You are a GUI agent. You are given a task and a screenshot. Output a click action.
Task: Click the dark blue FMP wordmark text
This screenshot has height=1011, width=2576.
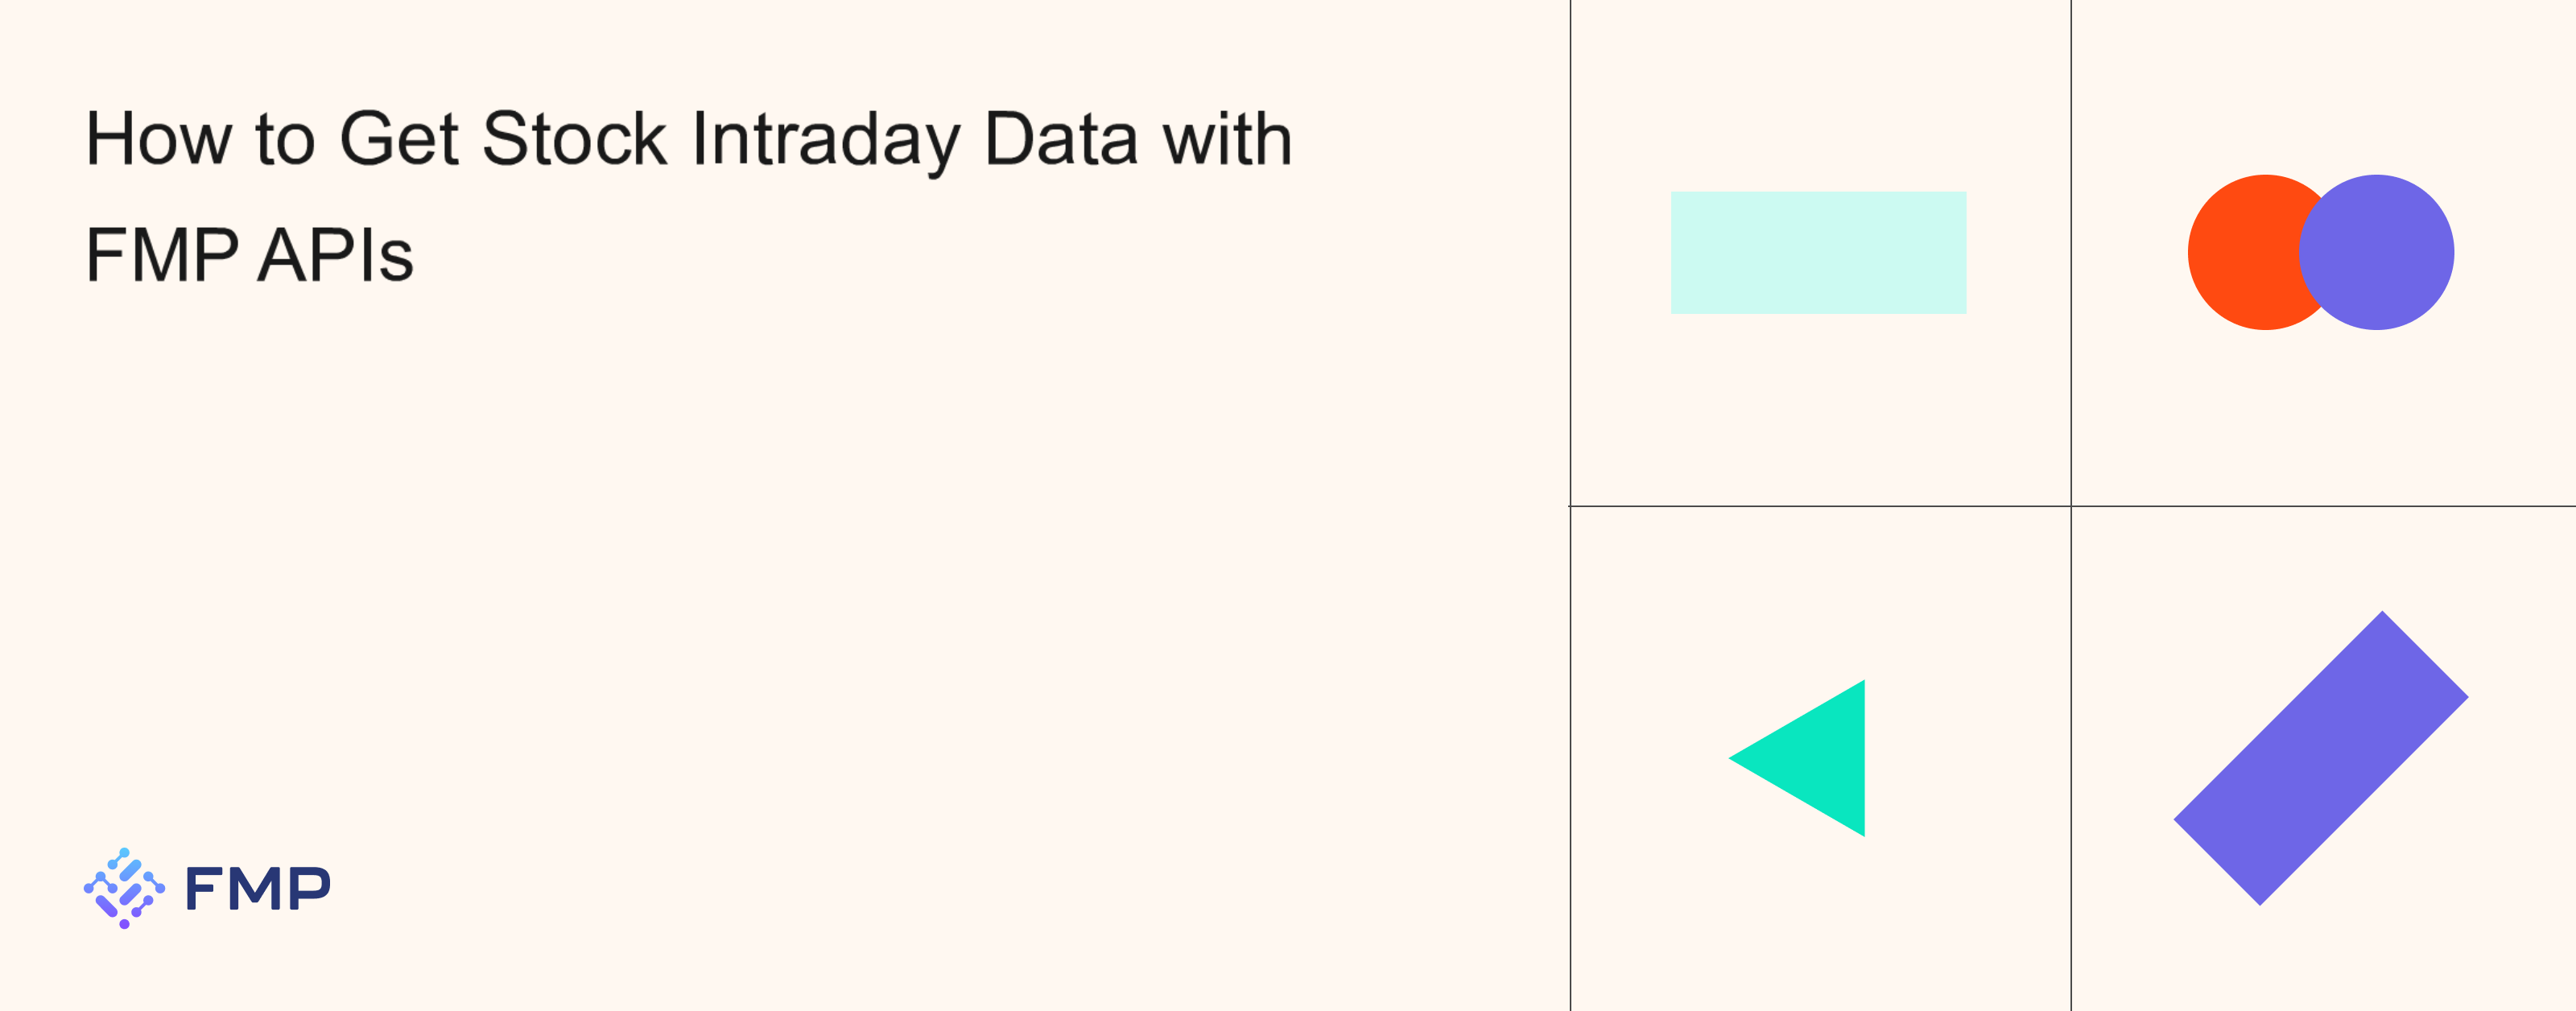(258, 888)
